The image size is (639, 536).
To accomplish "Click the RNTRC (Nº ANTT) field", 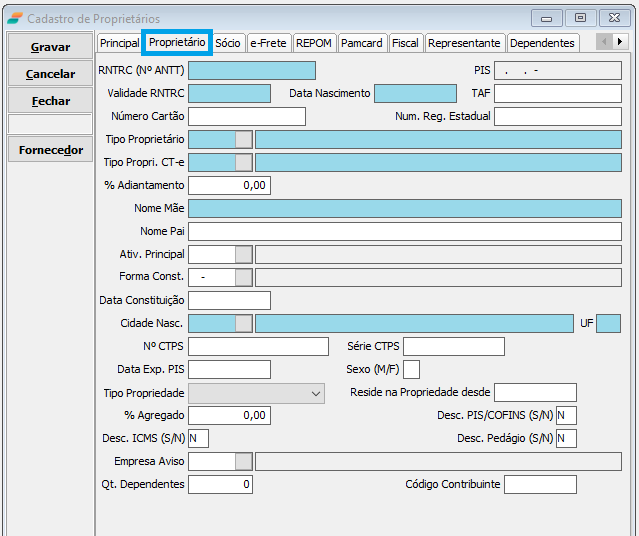I will [251, 70].
